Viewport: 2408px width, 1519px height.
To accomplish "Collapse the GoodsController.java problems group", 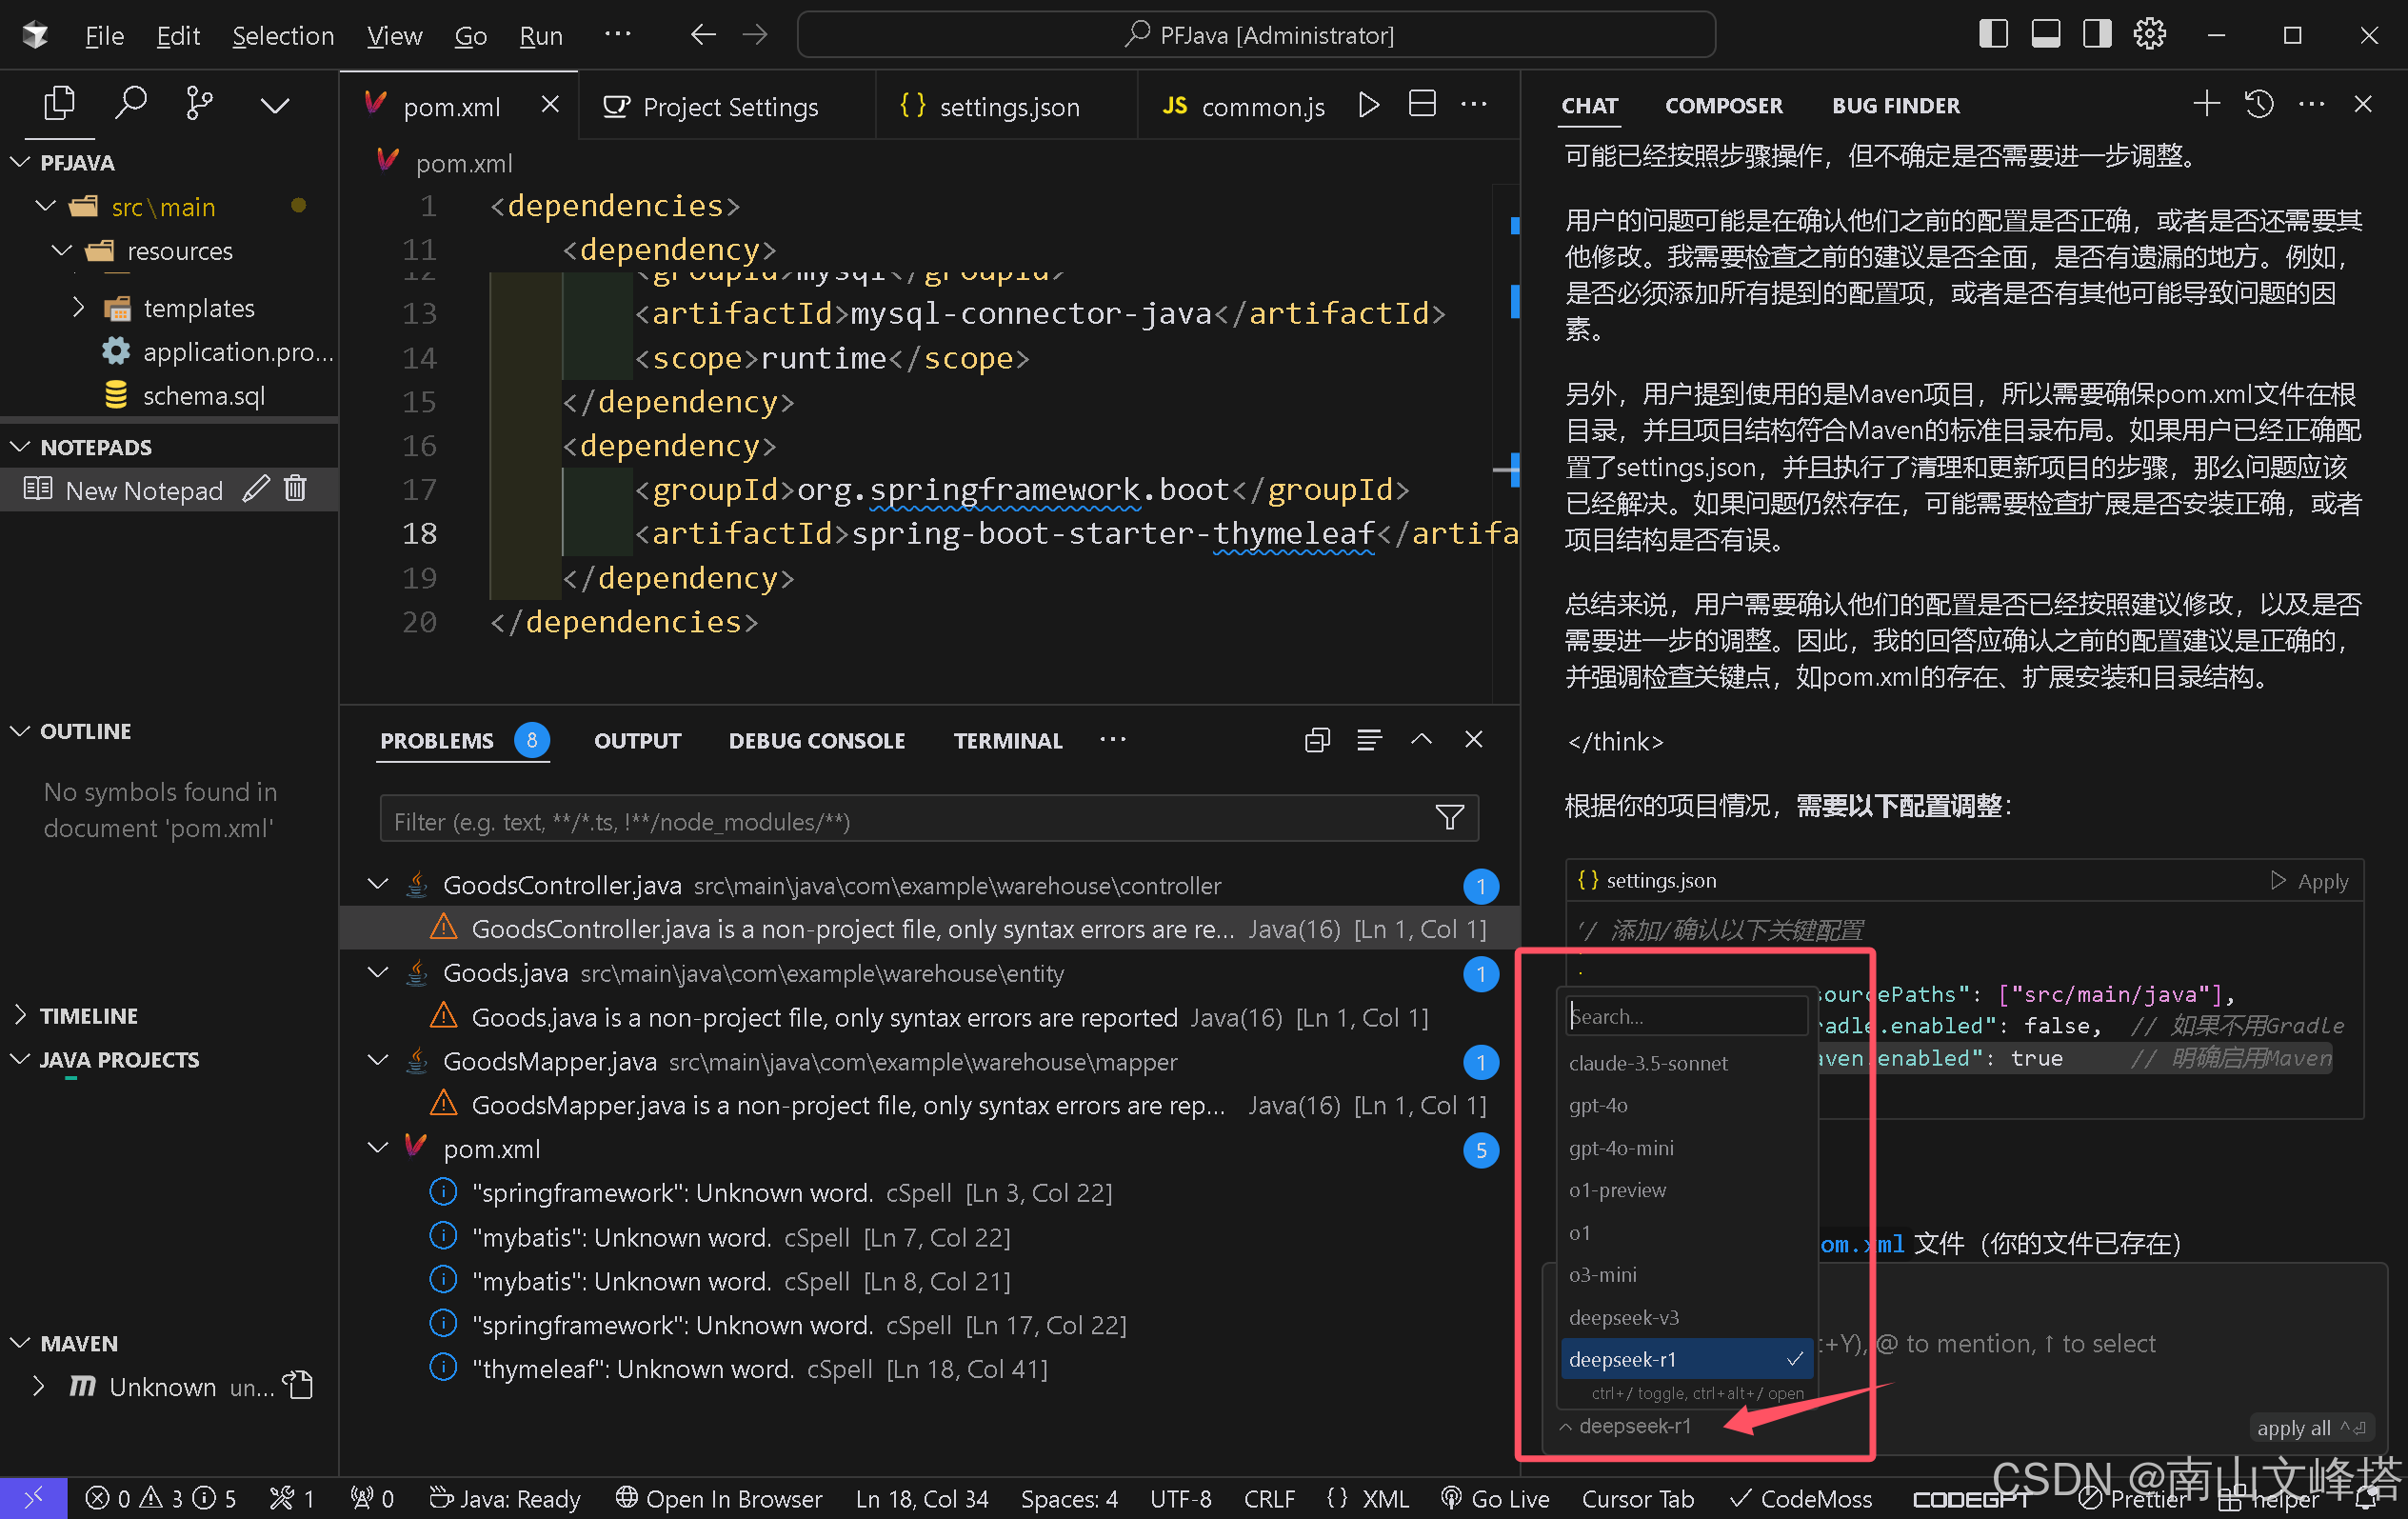I will [x=378, y=885].
